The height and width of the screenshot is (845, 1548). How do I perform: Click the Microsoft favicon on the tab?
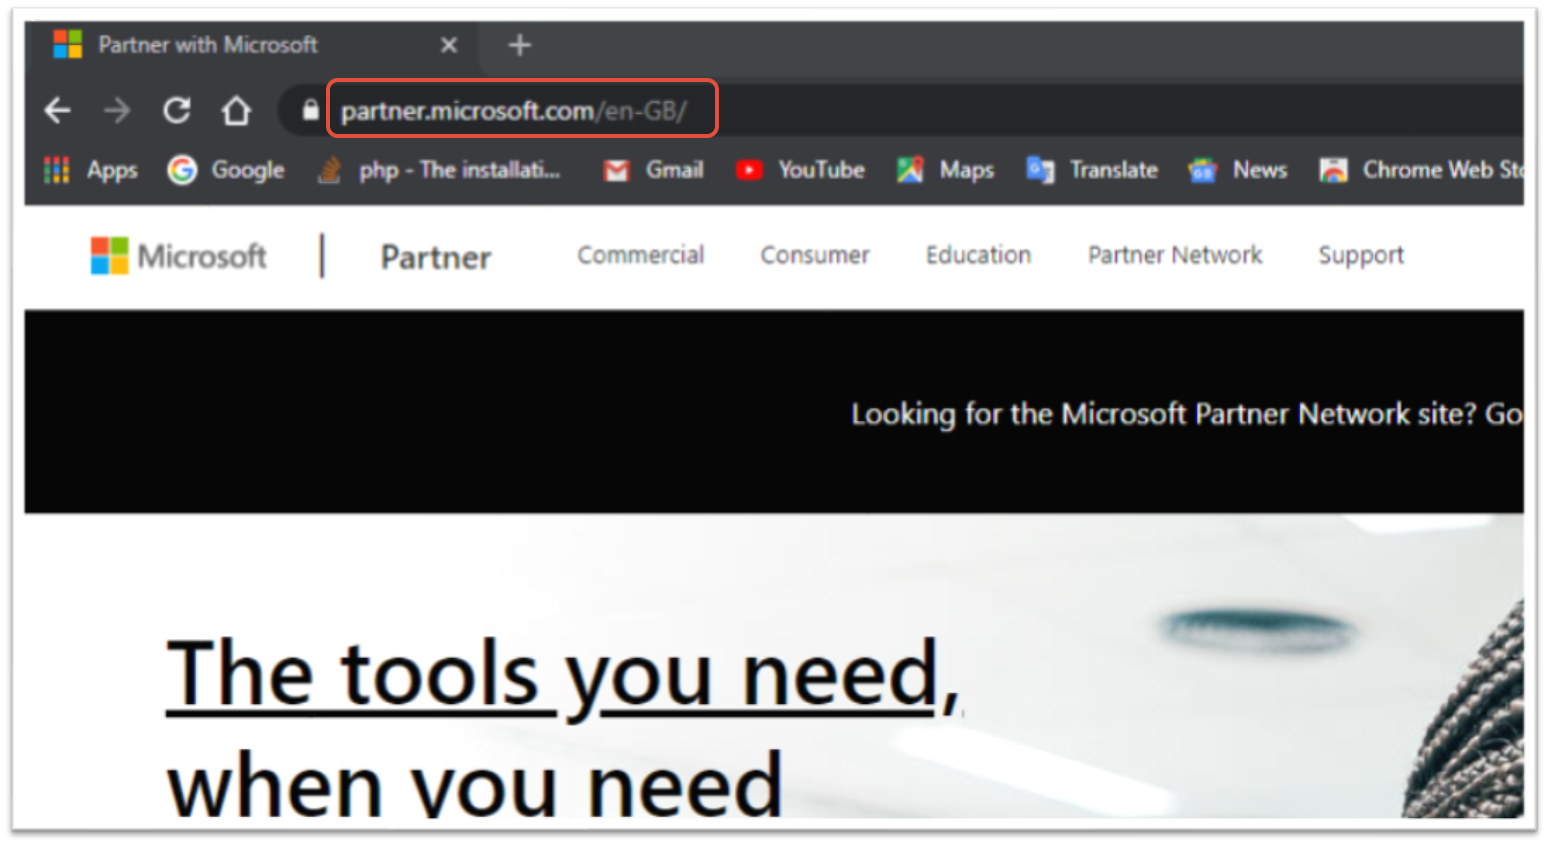point(67,45)
